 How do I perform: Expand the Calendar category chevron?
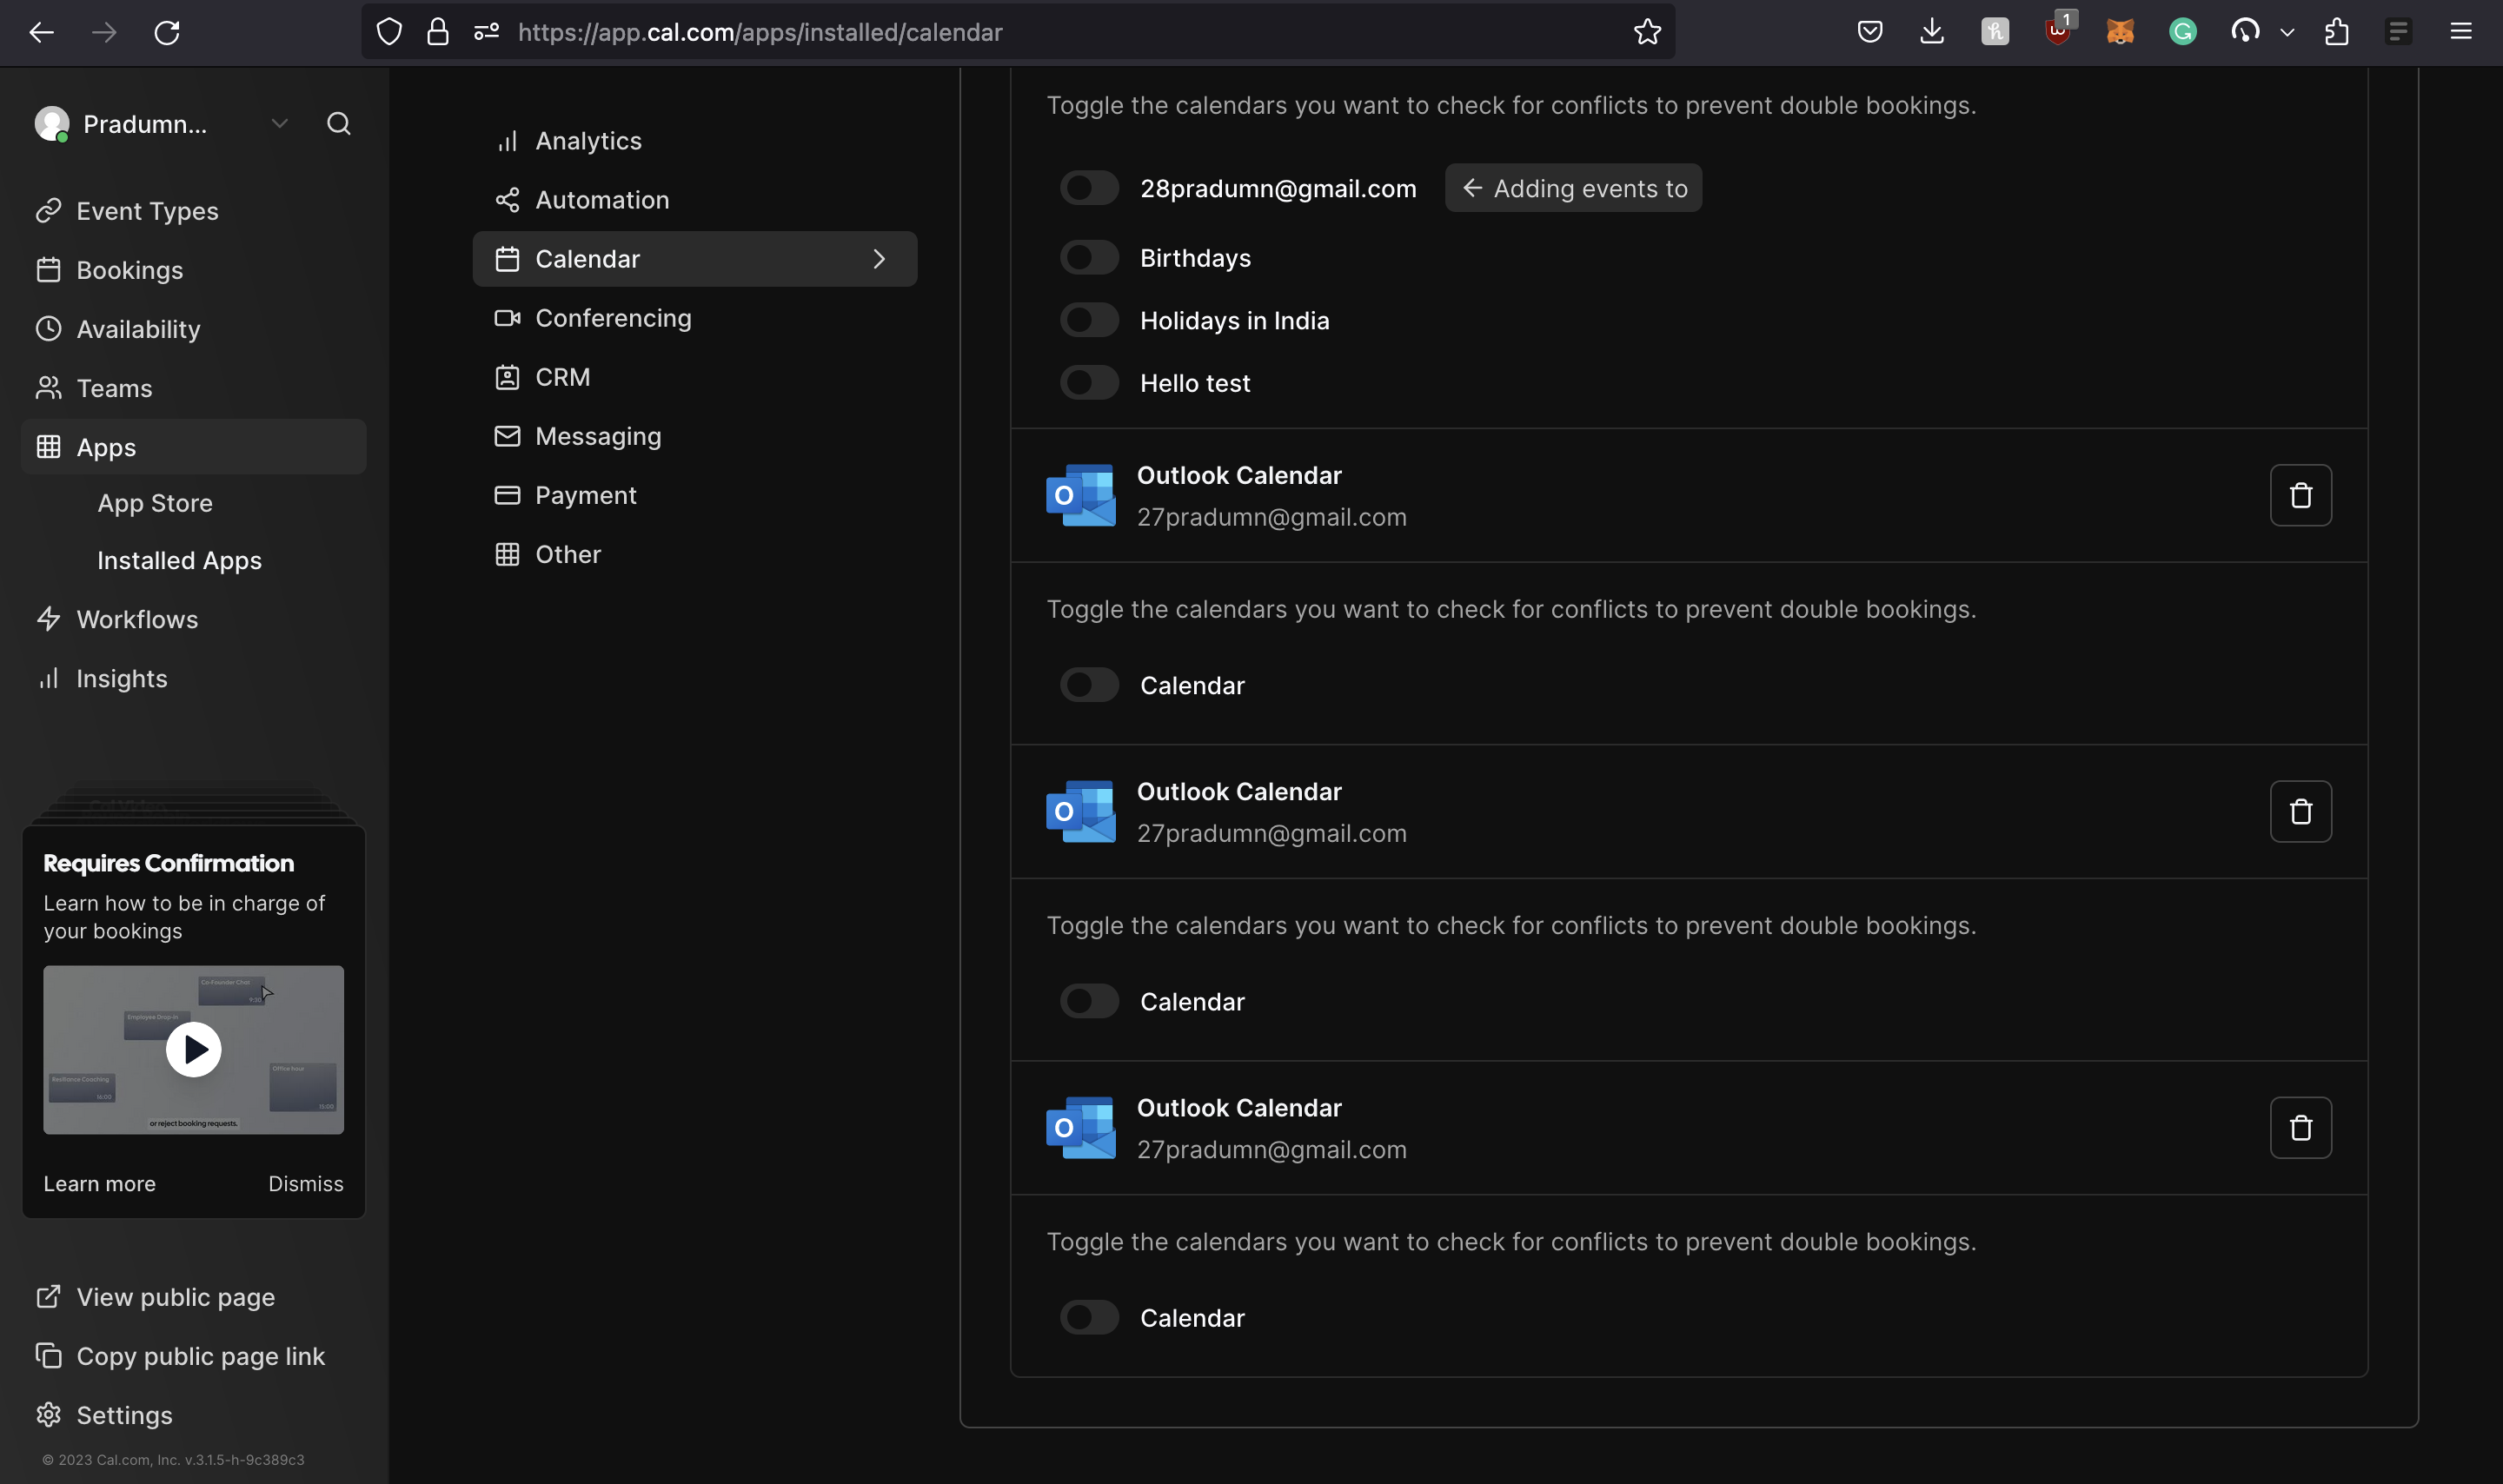coord(879,258)
